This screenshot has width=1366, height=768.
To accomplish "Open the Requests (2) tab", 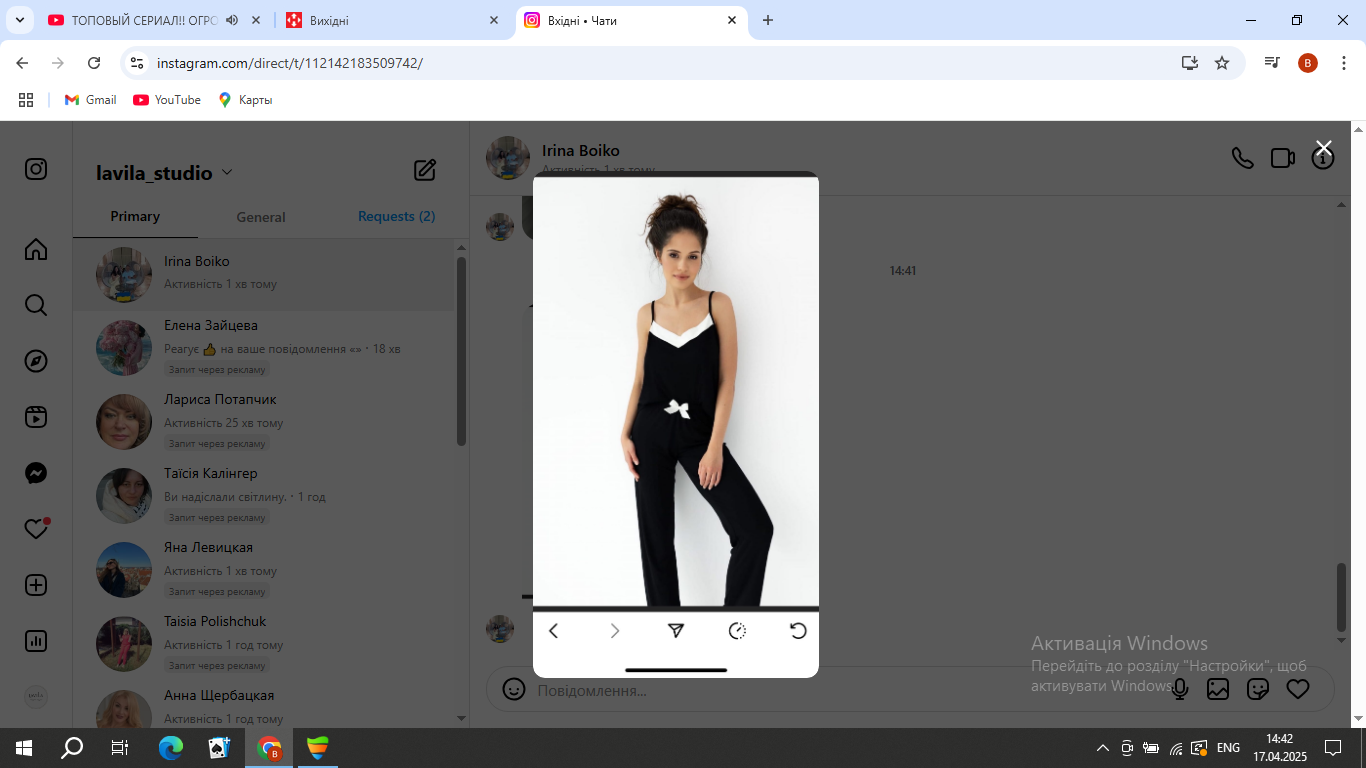I will click(x=396, y=217).
